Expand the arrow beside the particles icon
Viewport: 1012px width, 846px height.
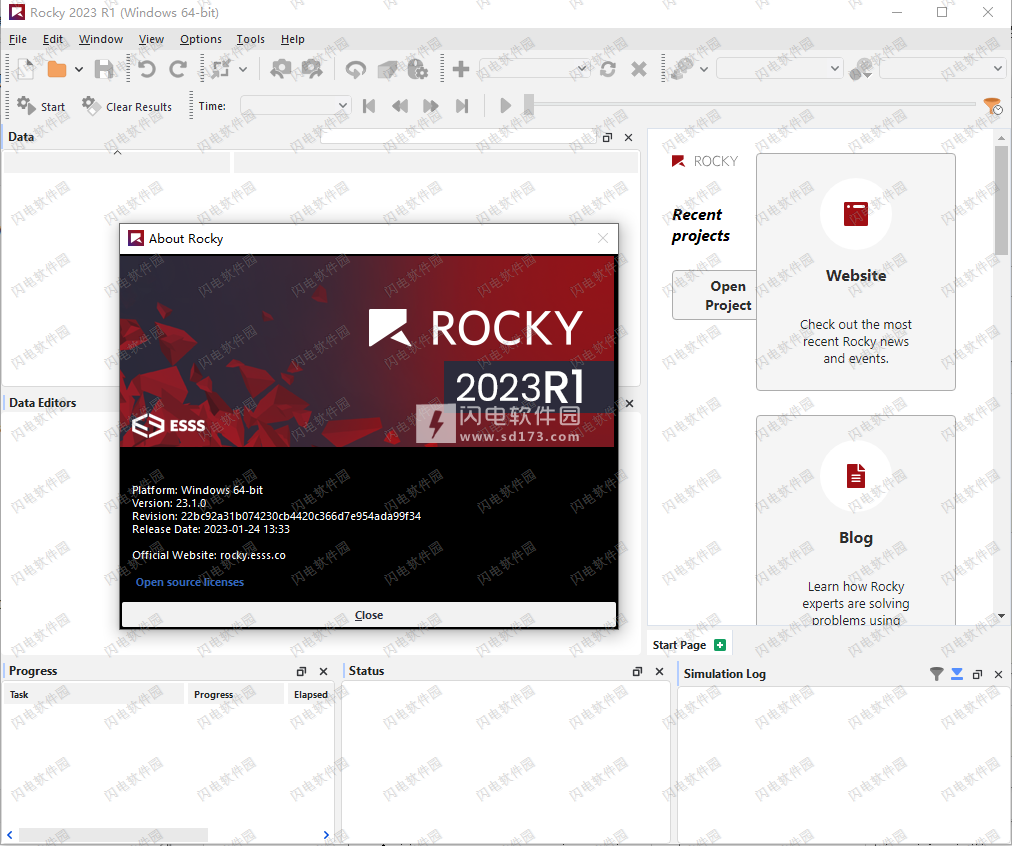[704, 69]
